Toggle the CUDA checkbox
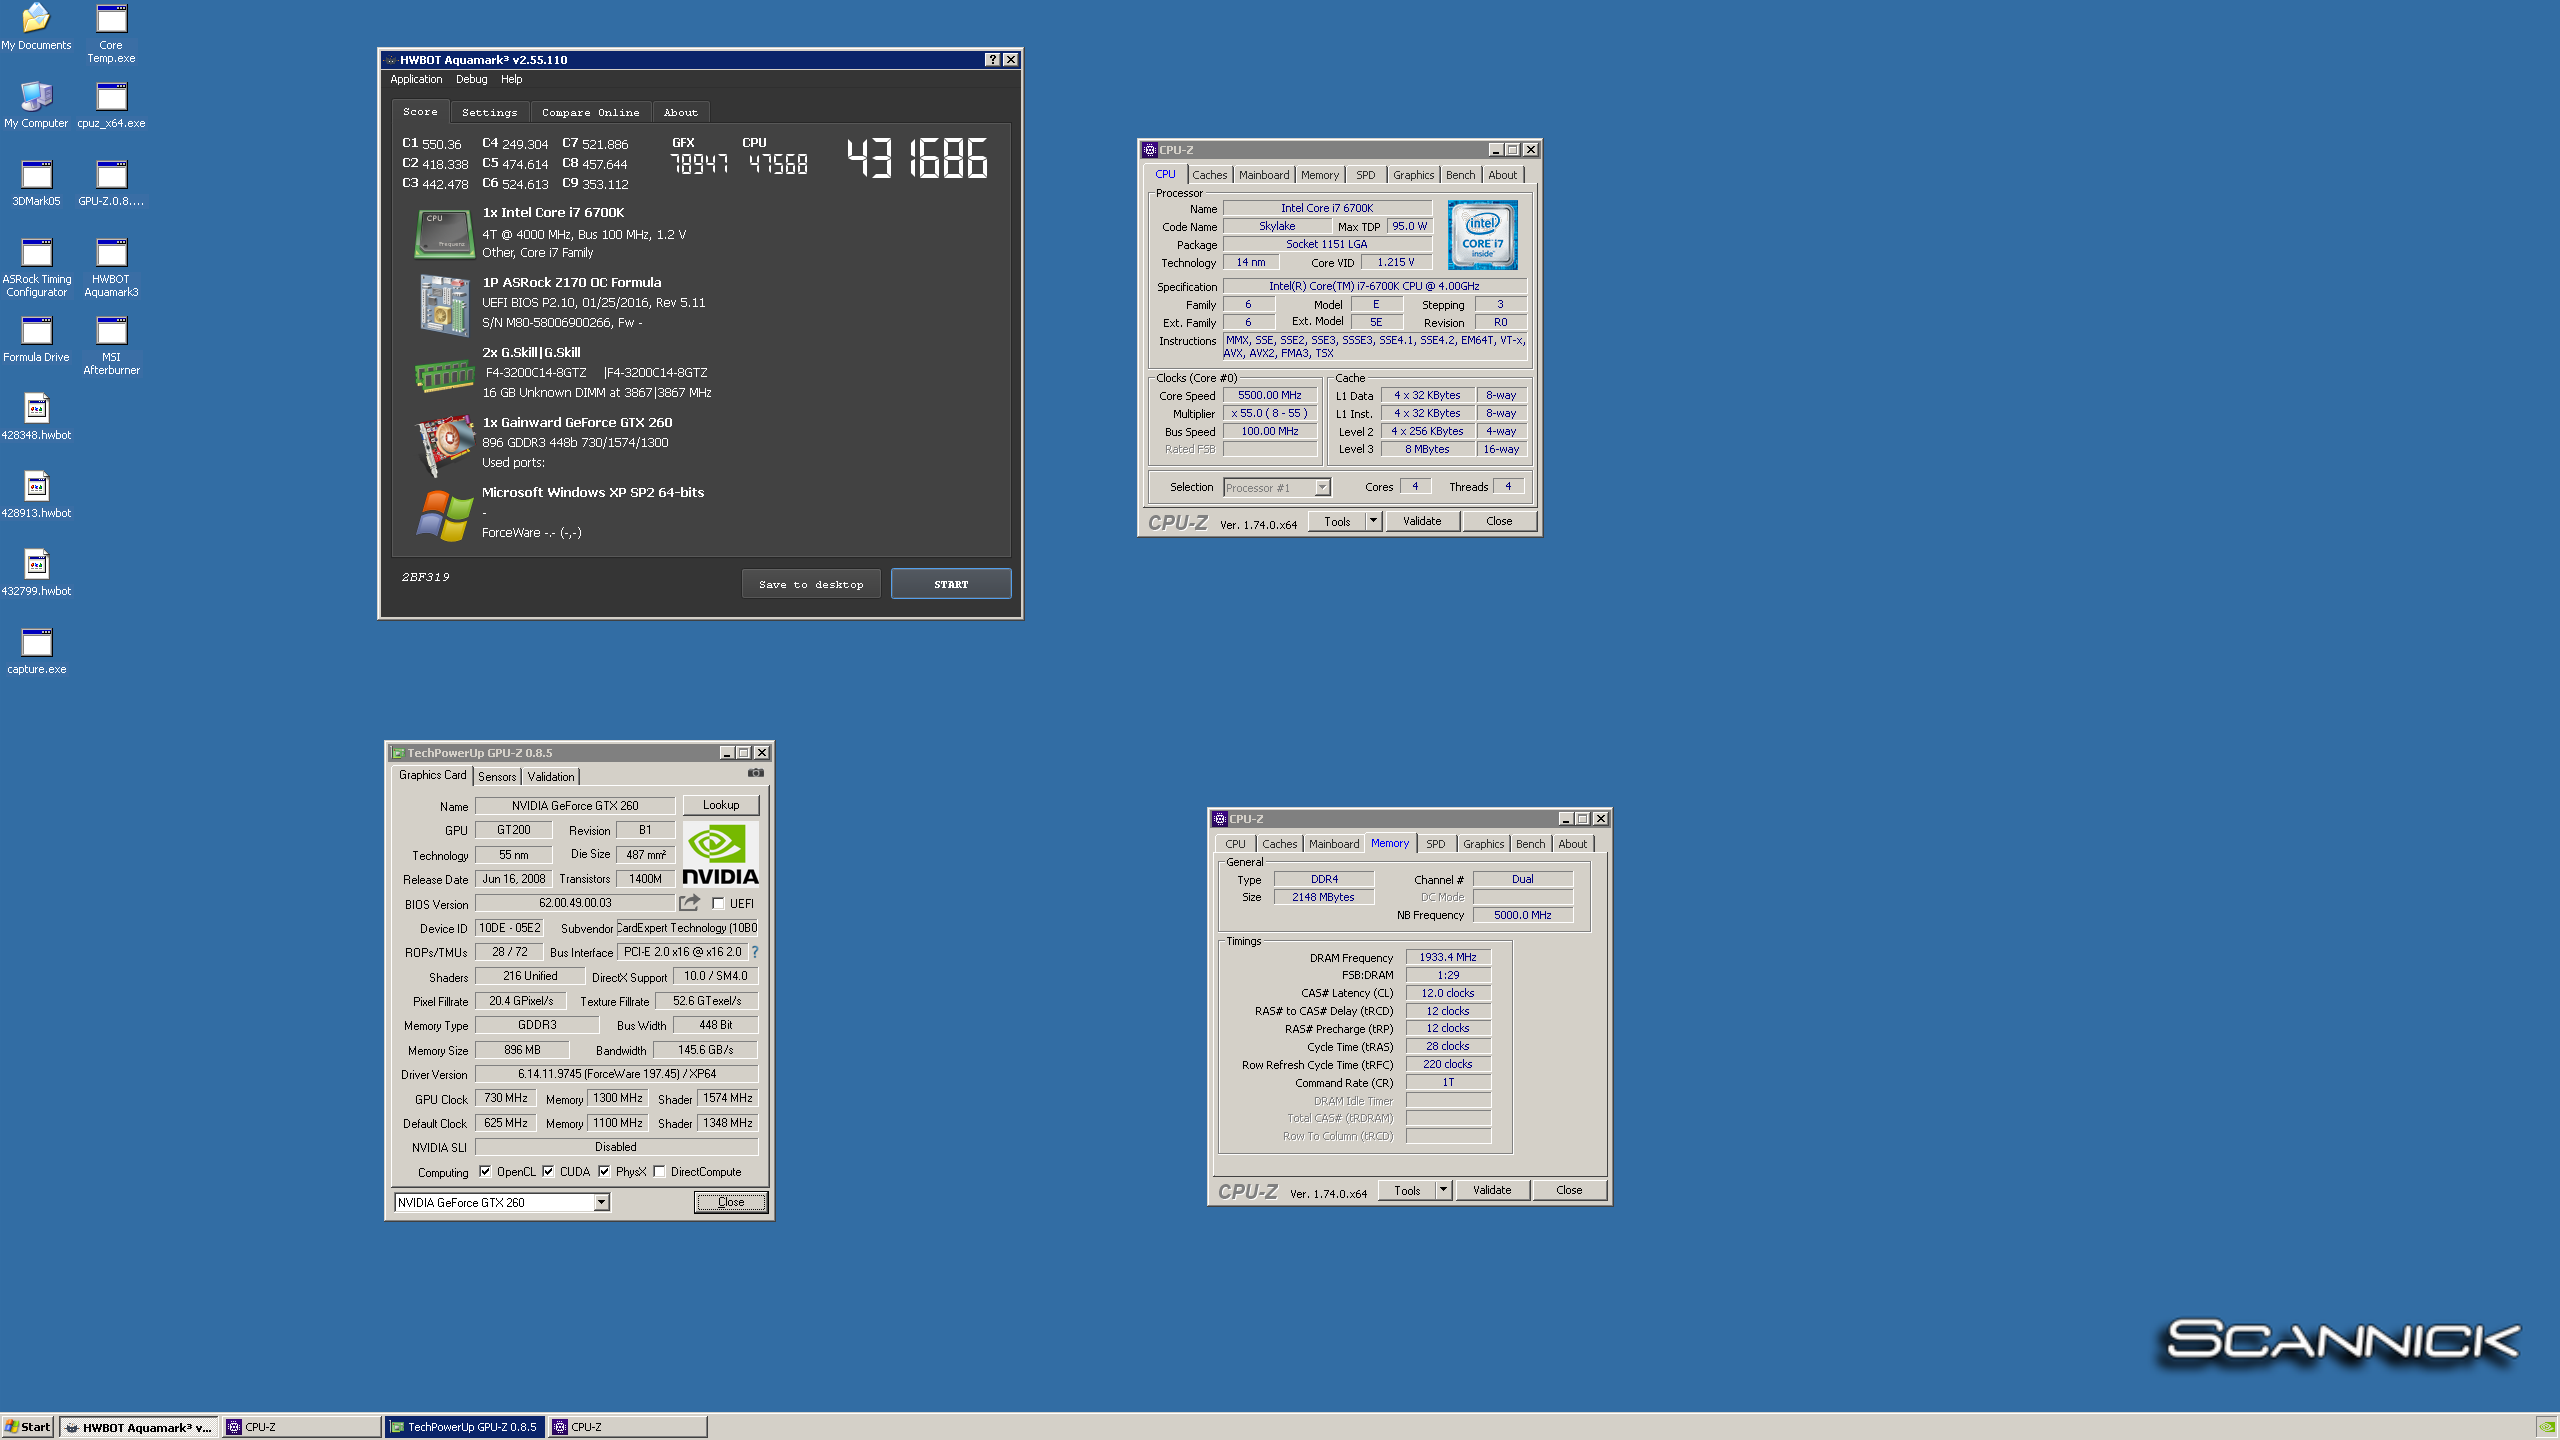This screenshot has width=2560, height=1440. pos(548,1172)
